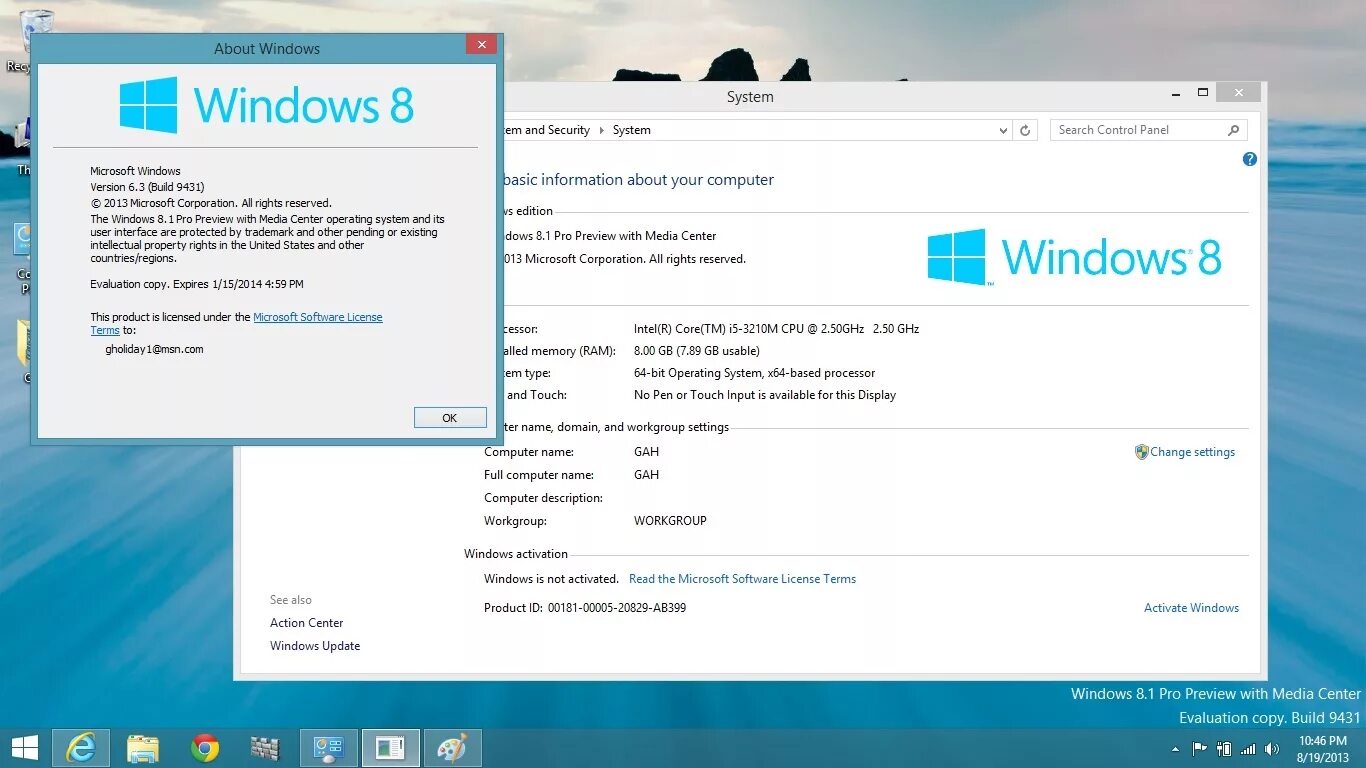The image size is (1366, 768).
Task: Check the battery power tray icon
Action: [1223, 748]
